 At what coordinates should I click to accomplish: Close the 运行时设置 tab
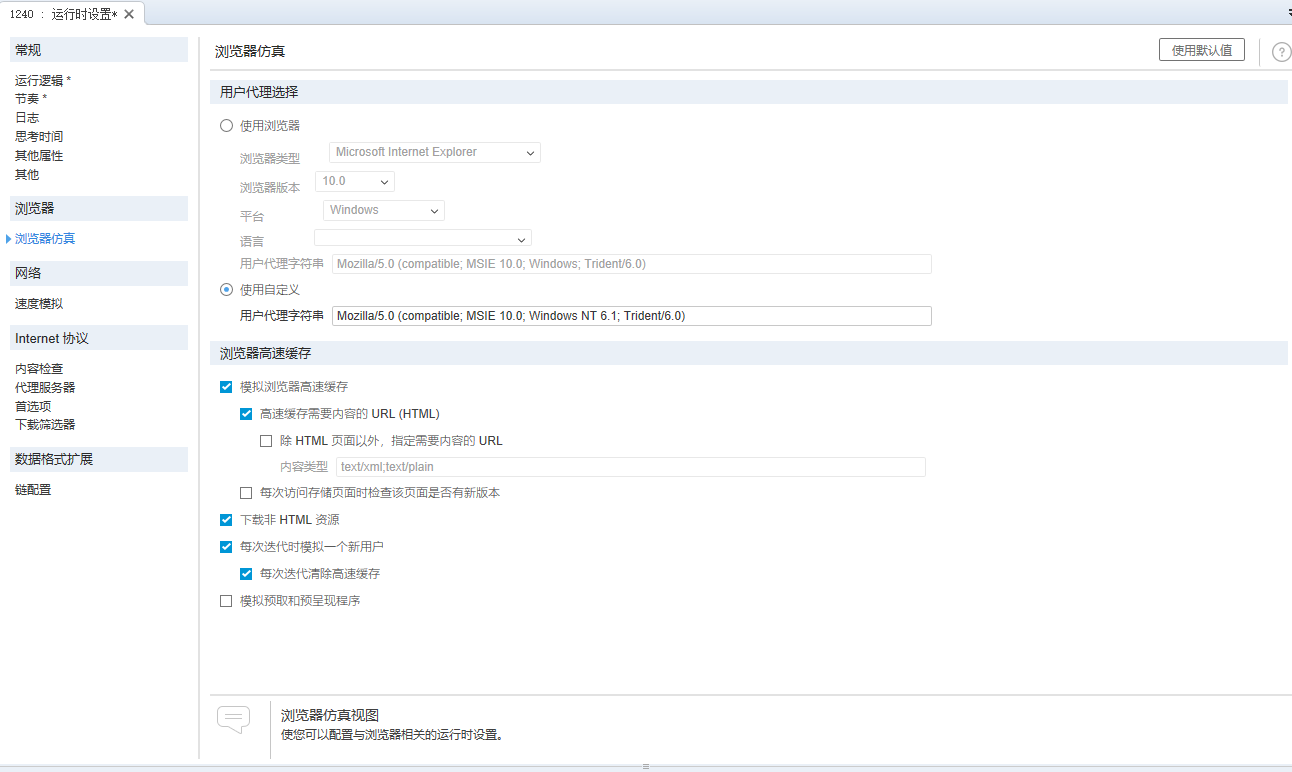coord(129,14)
